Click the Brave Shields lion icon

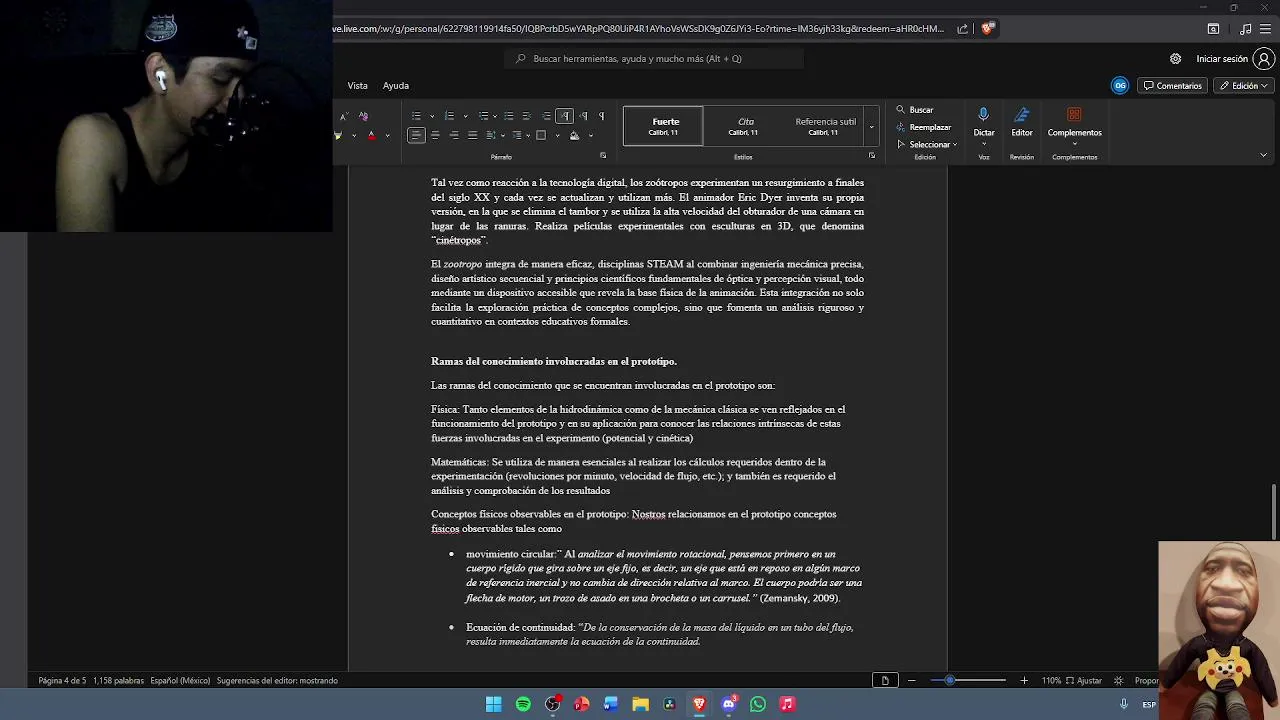987,29
